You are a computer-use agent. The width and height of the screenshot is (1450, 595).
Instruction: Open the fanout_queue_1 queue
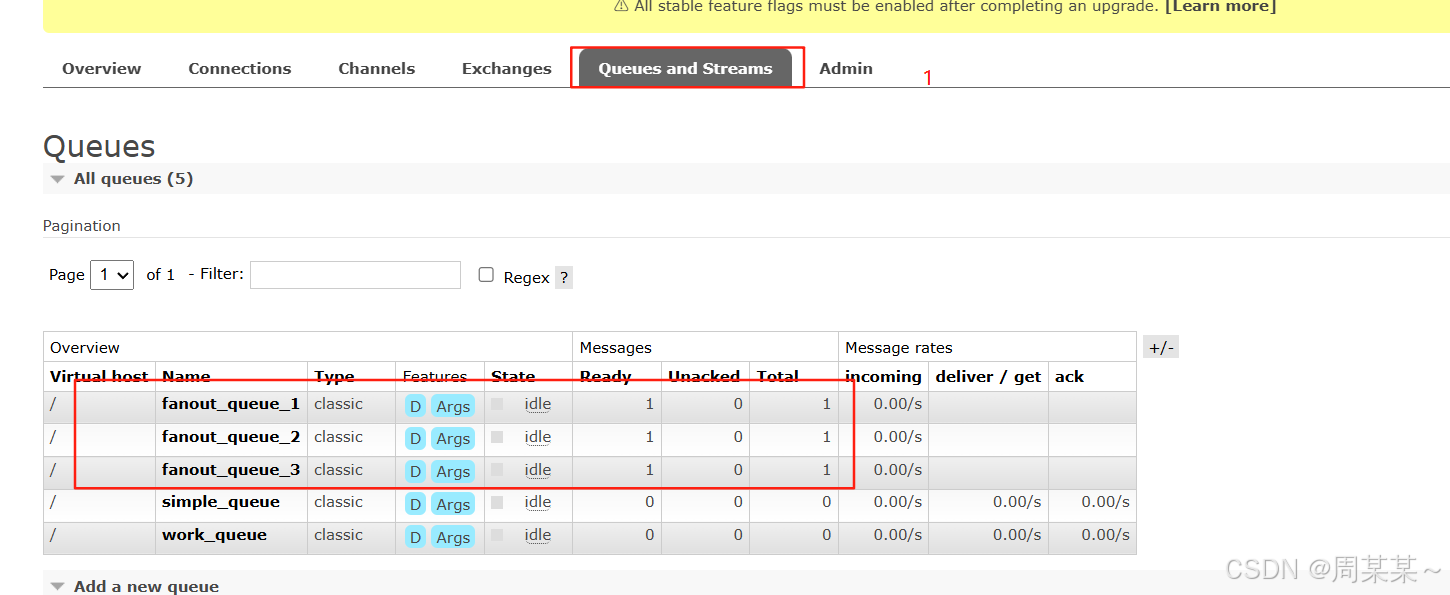[x=231, y=404]
